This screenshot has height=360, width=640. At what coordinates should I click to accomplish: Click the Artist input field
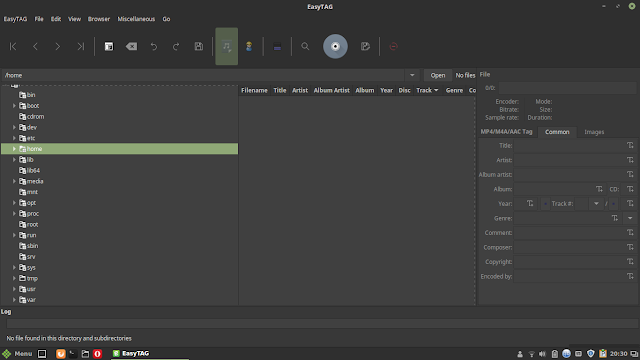coord(569,160)
